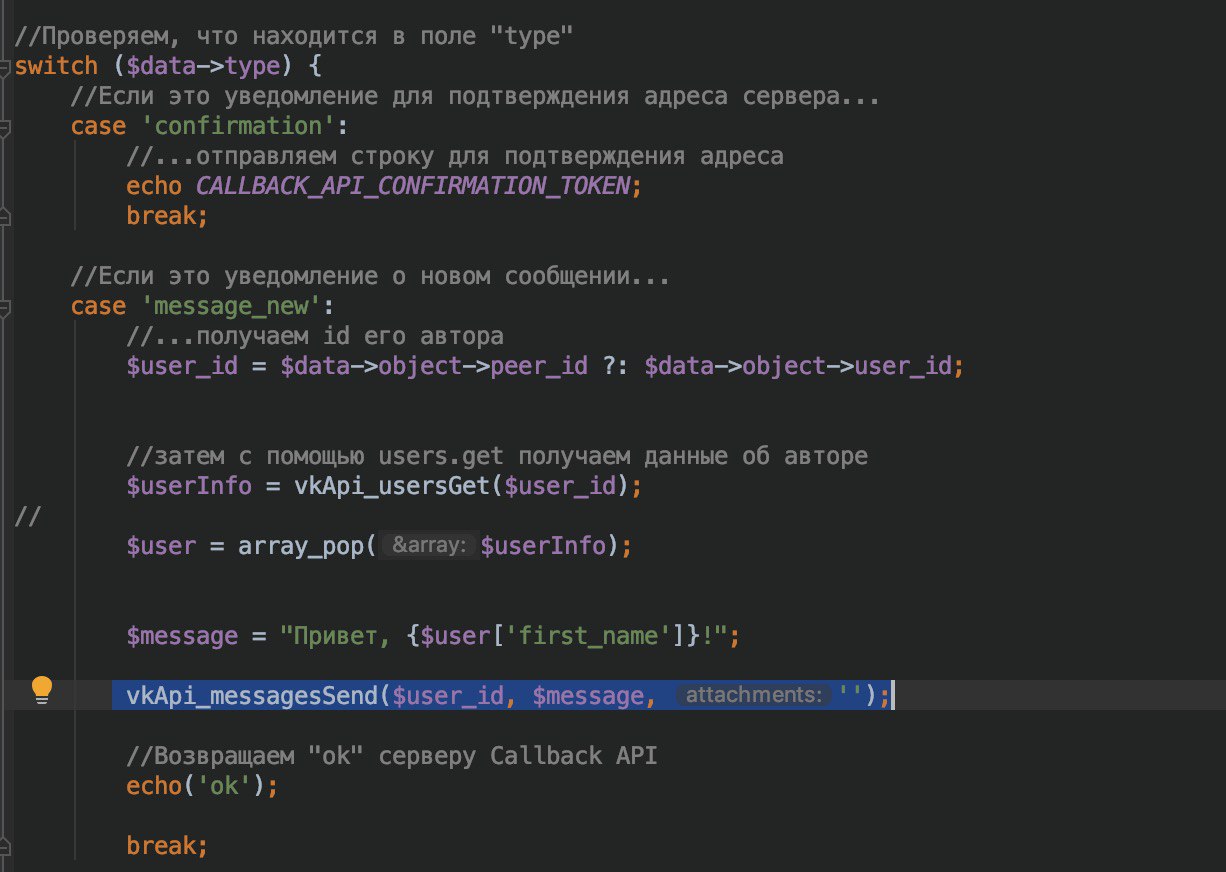The height and width of the screenshot is (872, 1226).
Task: Click the switch keyword
Action: (x=56, y=66)
